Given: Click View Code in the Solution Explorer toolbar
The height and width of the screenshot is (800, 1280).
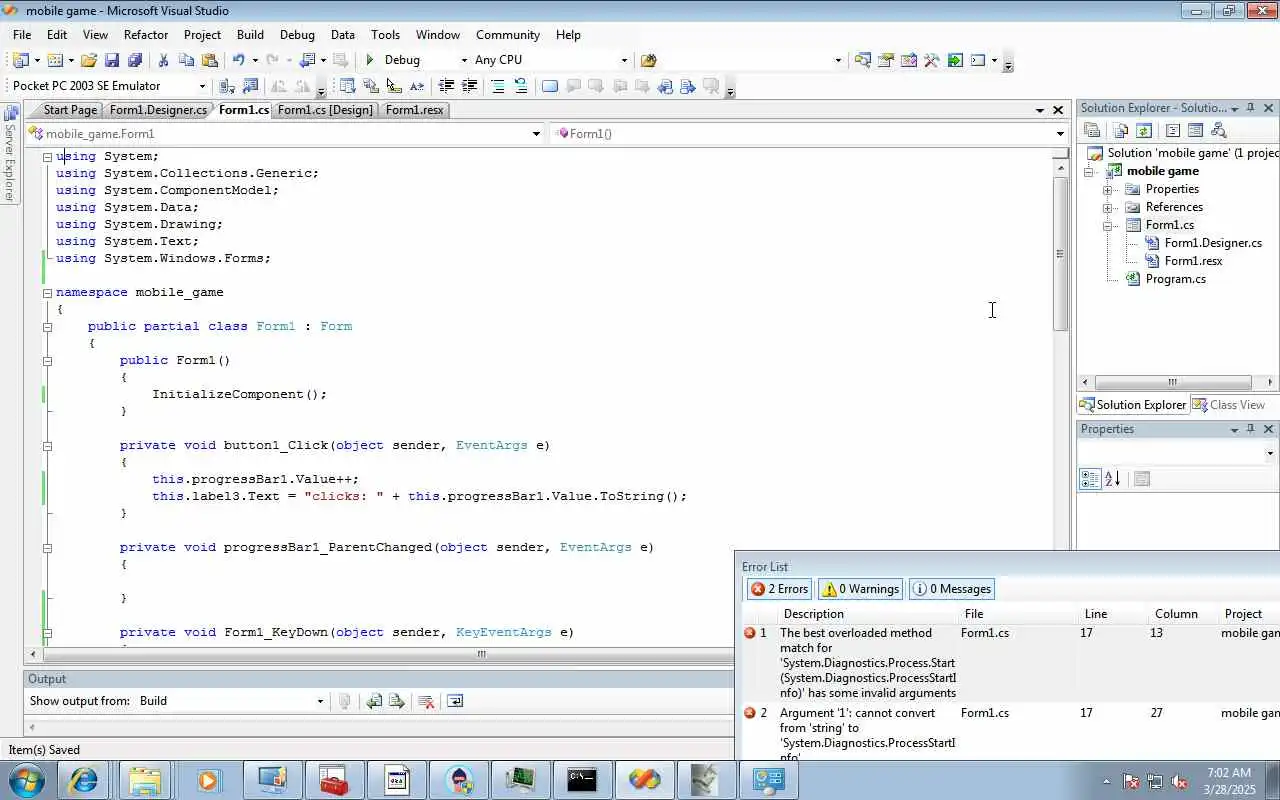Looking at the screenshot, I should click(x=1173, y=130).
